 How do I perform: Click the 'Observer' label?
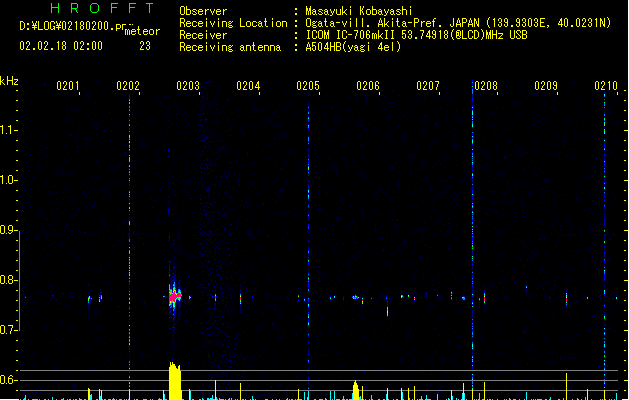pyautogui.click(x=203, y=11)
